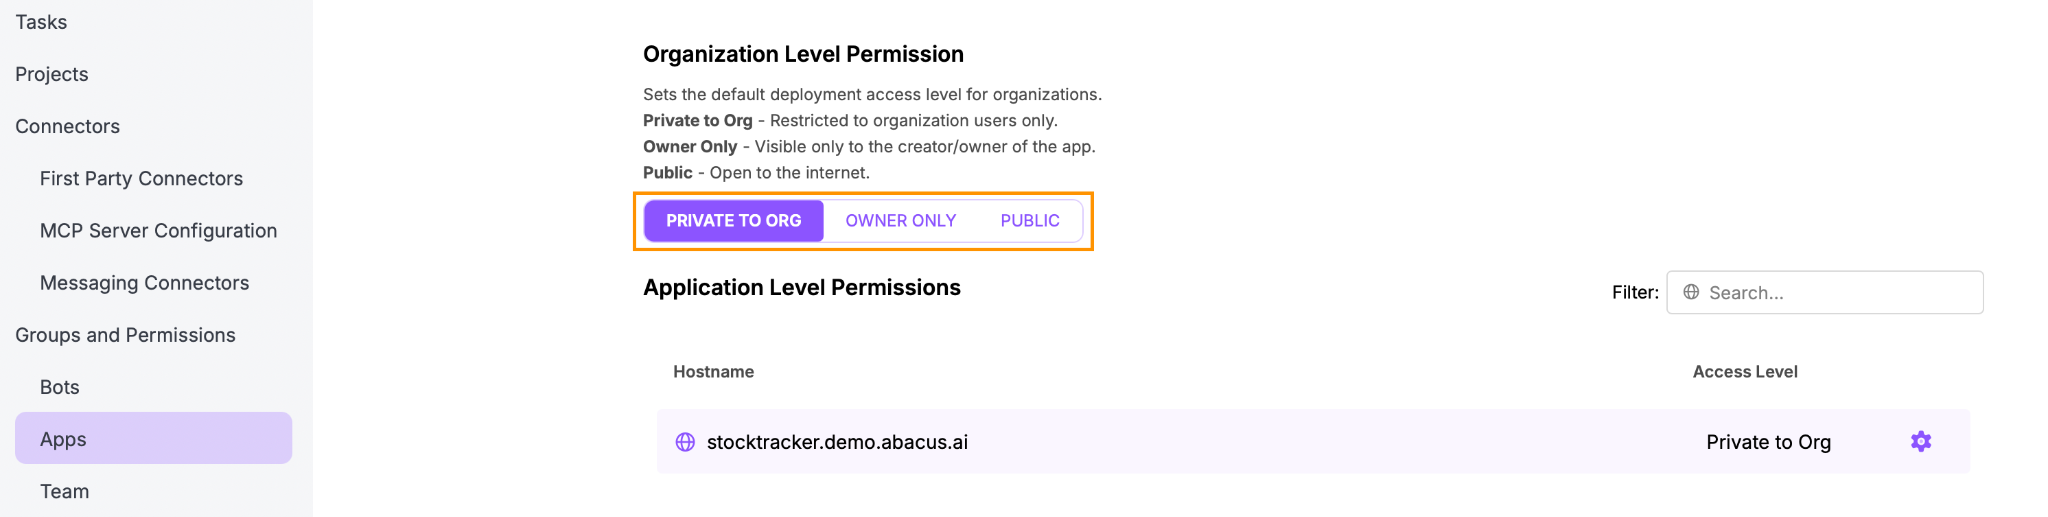Focus the application filter search field

[x=1840, y=292]
